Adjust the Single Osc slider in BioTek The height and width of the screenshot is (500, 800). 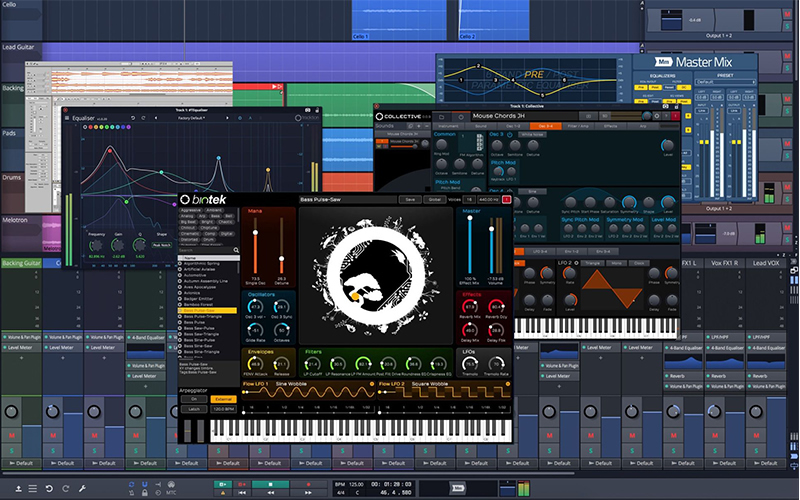click(255, 246)
